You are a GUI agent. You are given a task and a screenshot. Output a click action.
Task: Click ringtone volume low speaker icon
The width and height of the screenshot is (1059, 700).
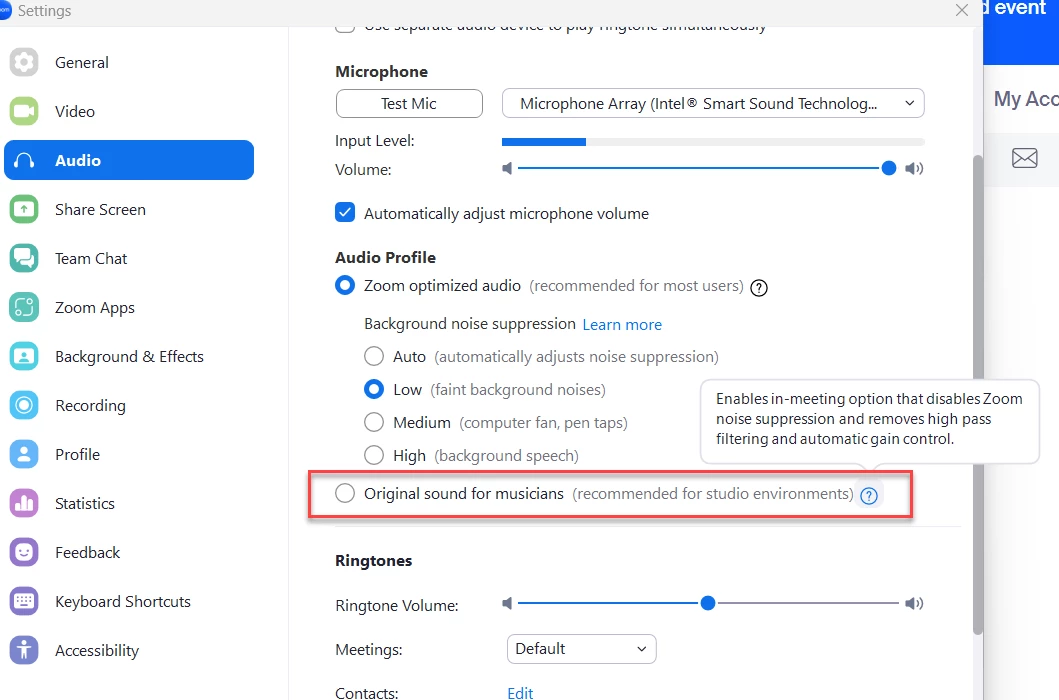point(507,603)
